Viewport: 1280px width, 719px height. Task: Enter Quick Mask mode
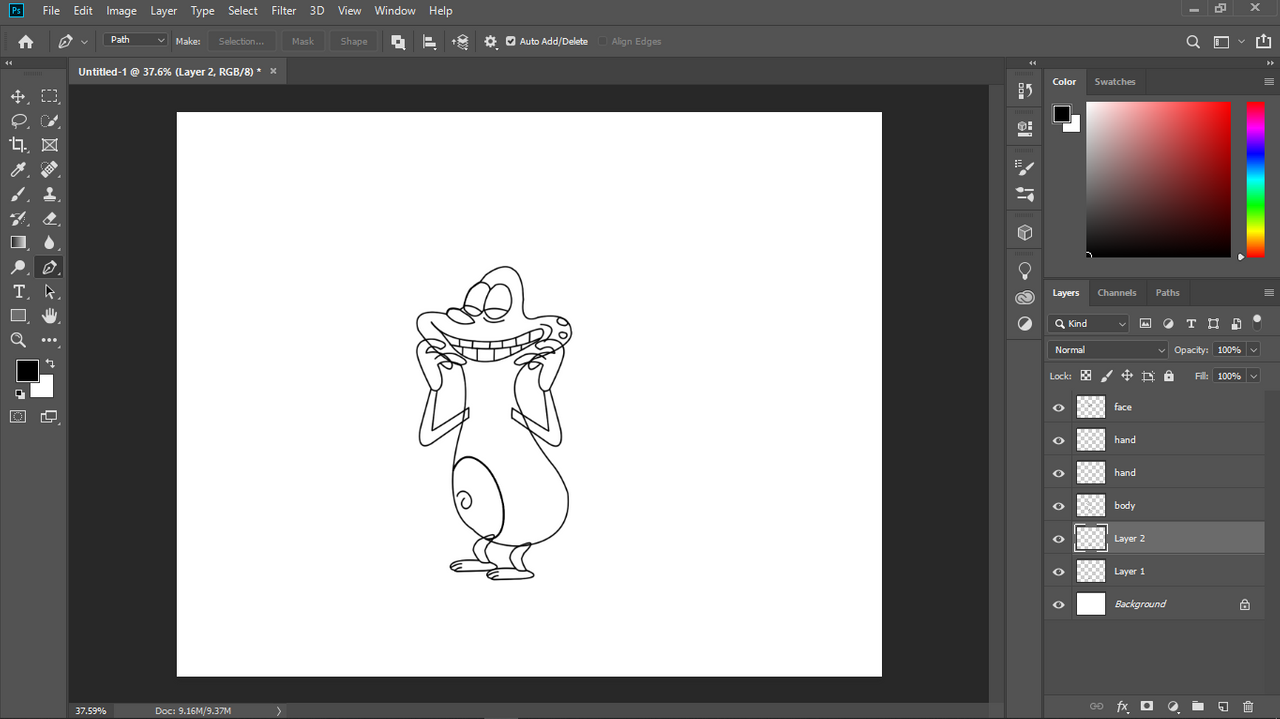18,416
